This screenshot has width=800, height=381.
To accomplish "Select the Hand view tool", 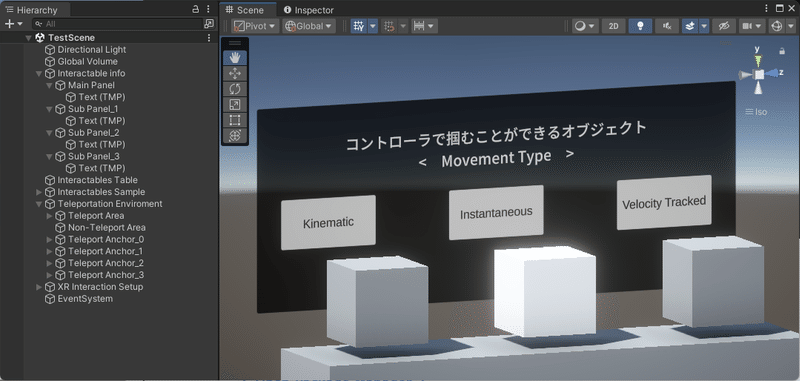I will tap(235, 58).
